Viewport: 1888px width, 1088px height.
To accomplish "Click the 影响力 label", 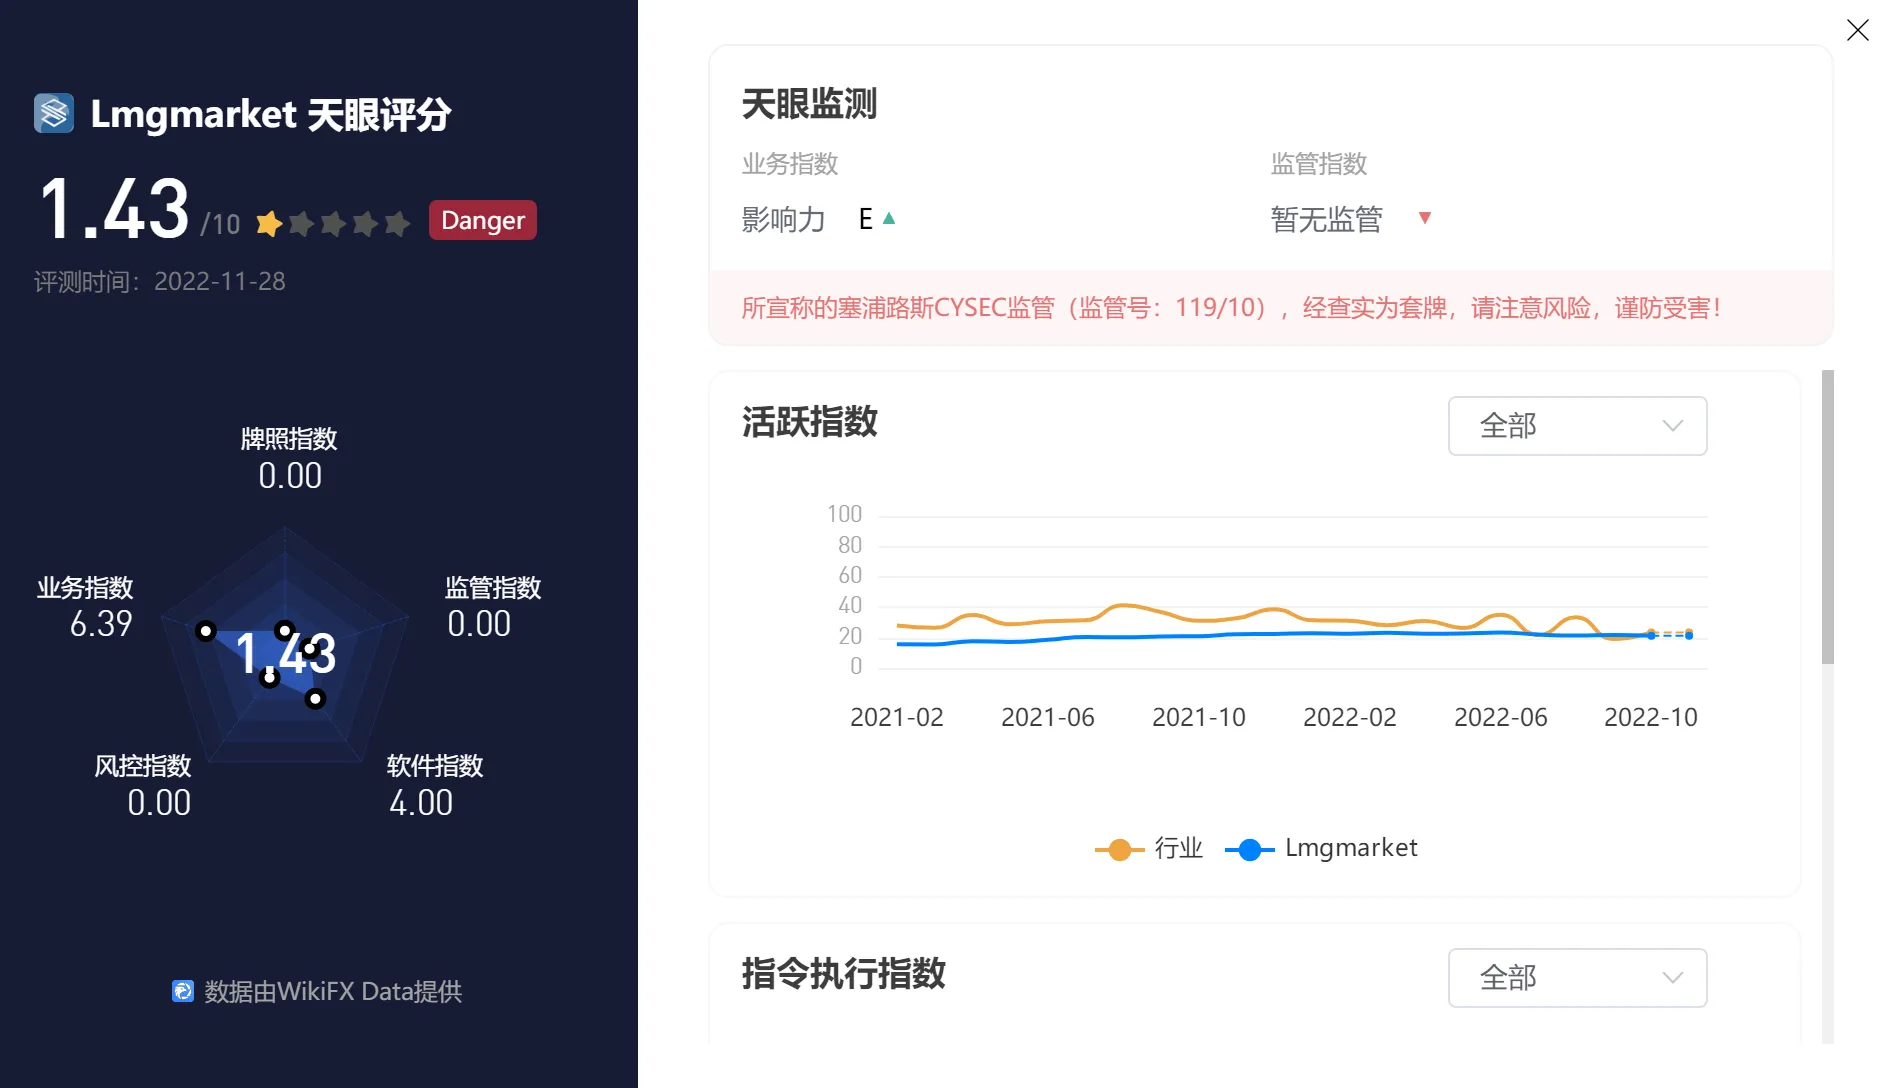I will pyautogui.click(x=783, y=219).
